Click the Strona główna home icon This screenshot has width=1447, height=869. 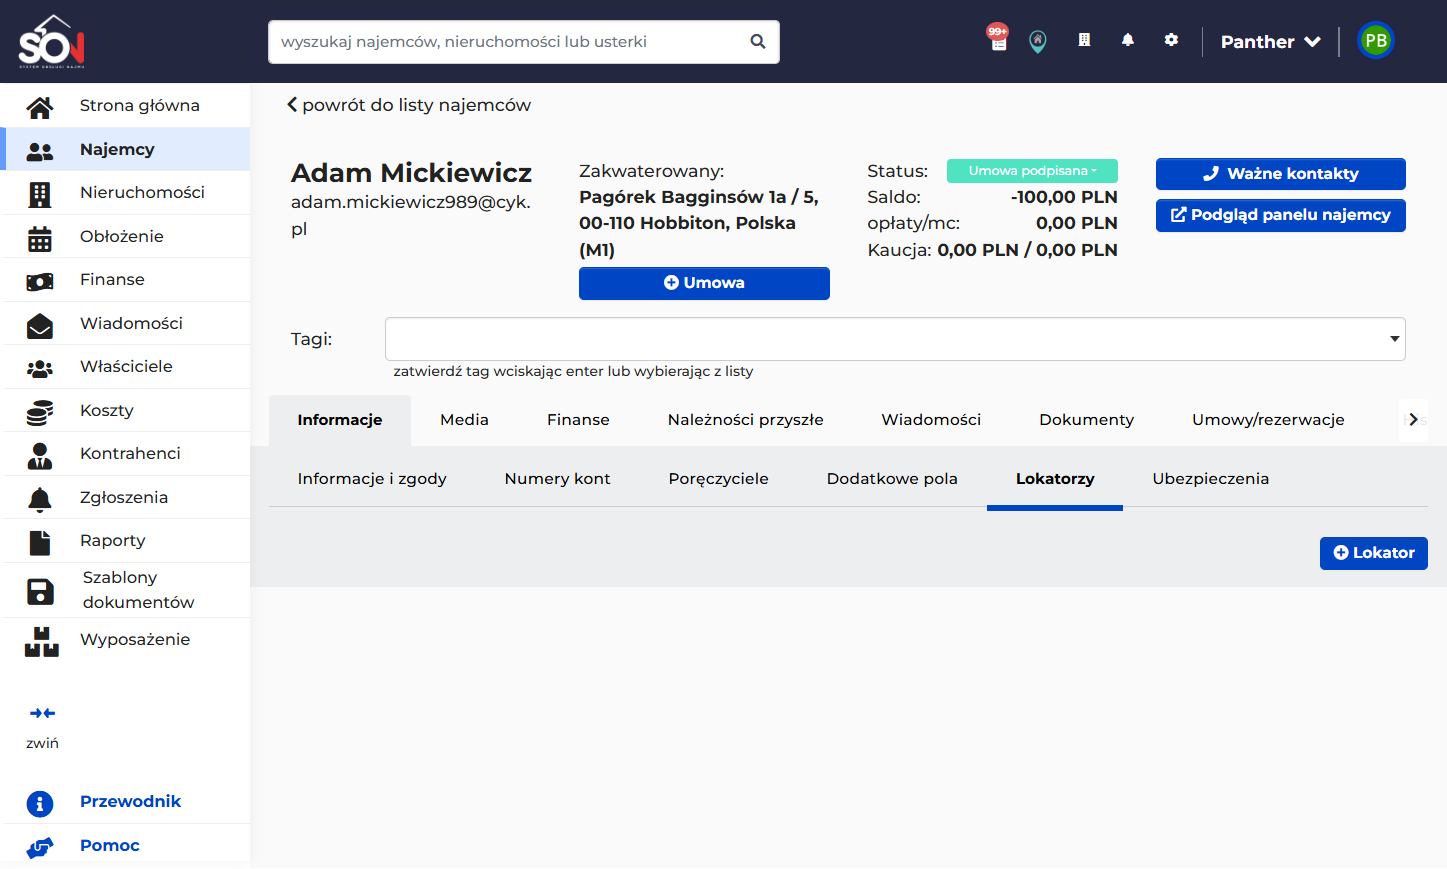40,106
